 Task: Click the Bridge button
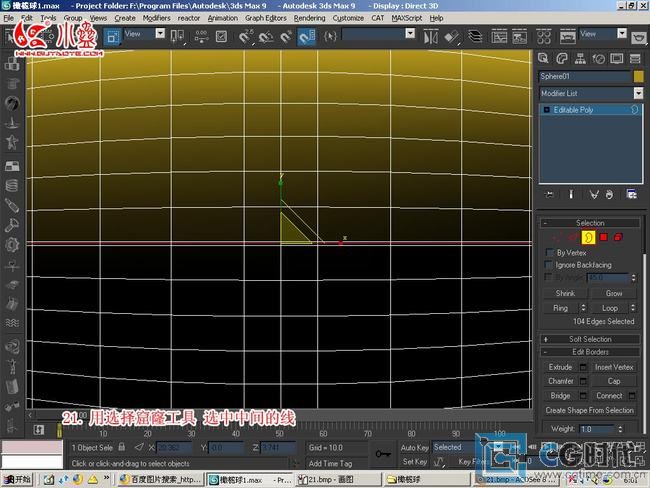(x=560, y=396)
